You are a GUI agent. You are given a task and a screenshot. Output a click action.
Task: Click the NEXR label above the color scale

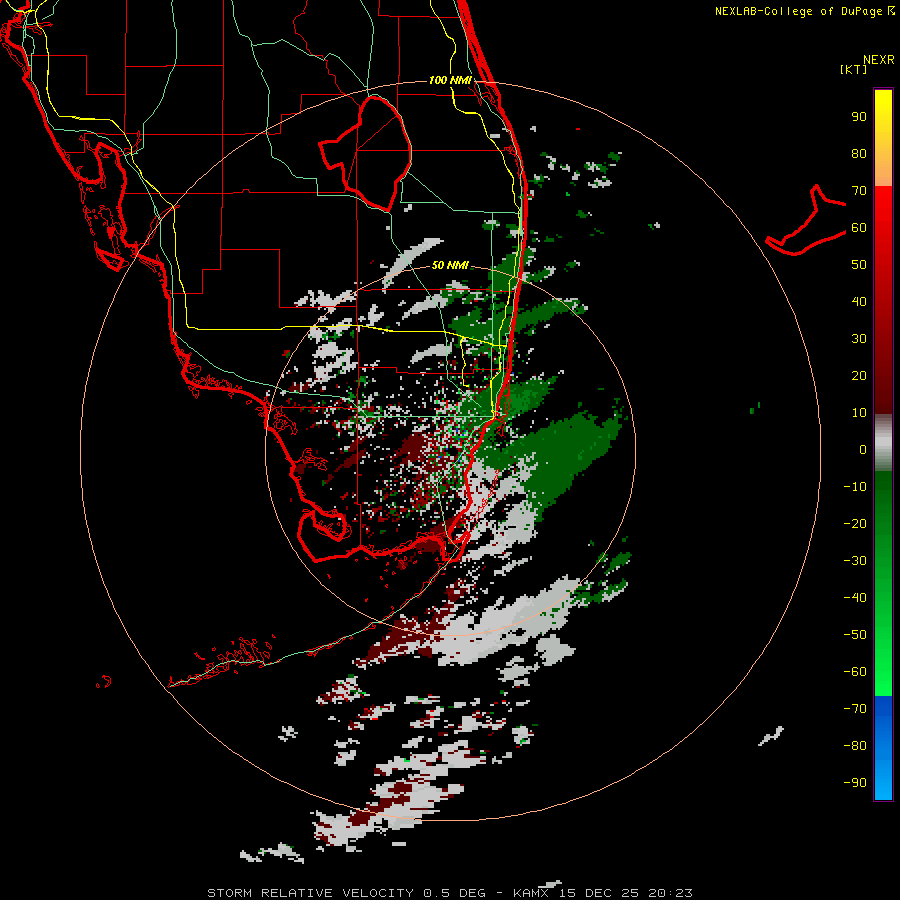[878, 60]
